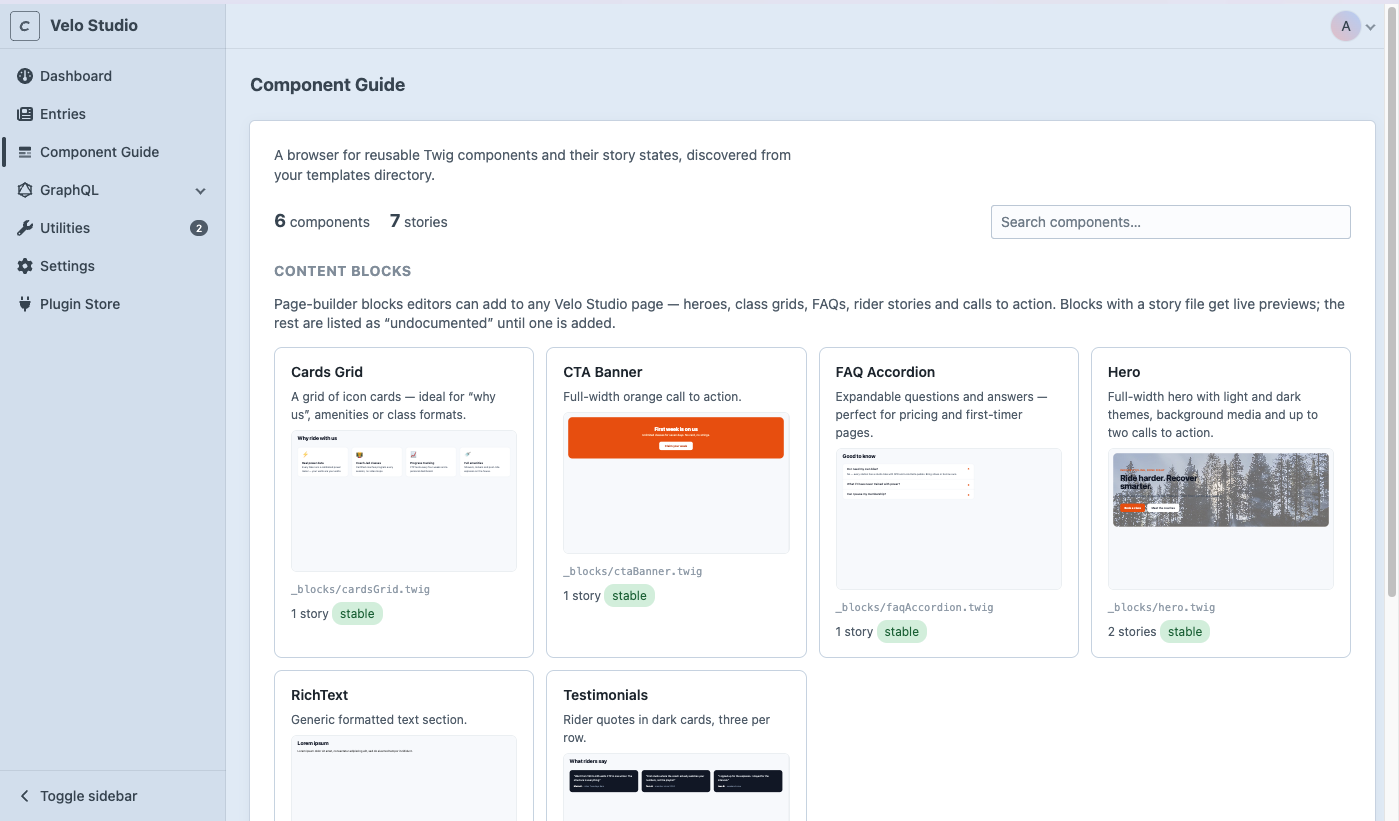This screenshot has width=1399, height=821.
Task: Click the GraphQL logo icon
Action: point(25,190)
